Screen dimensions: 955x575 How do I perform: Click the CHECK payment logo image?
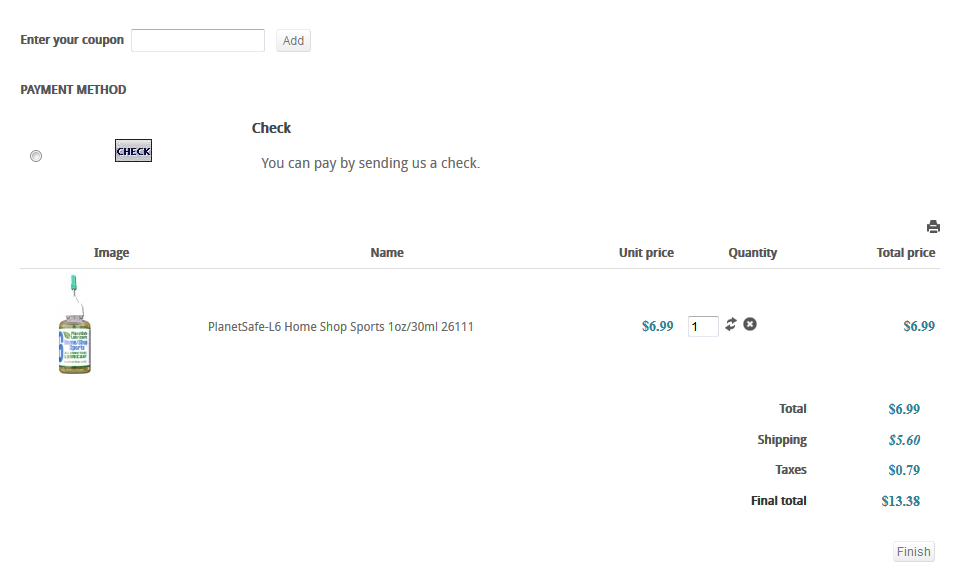point(133,150)
